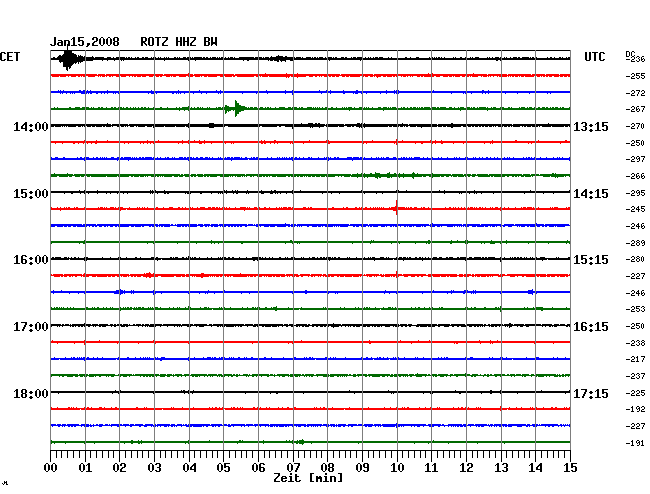Click the DC offset value -266

(635, 177)
